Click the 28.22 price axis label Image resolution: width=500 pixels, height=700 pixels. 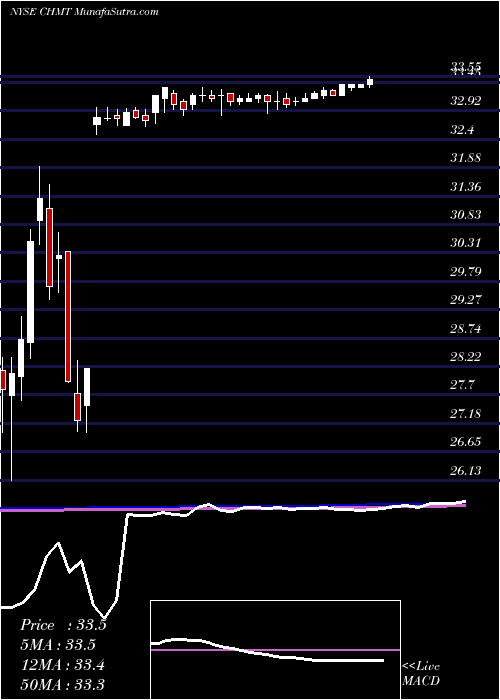coord(465,357)
